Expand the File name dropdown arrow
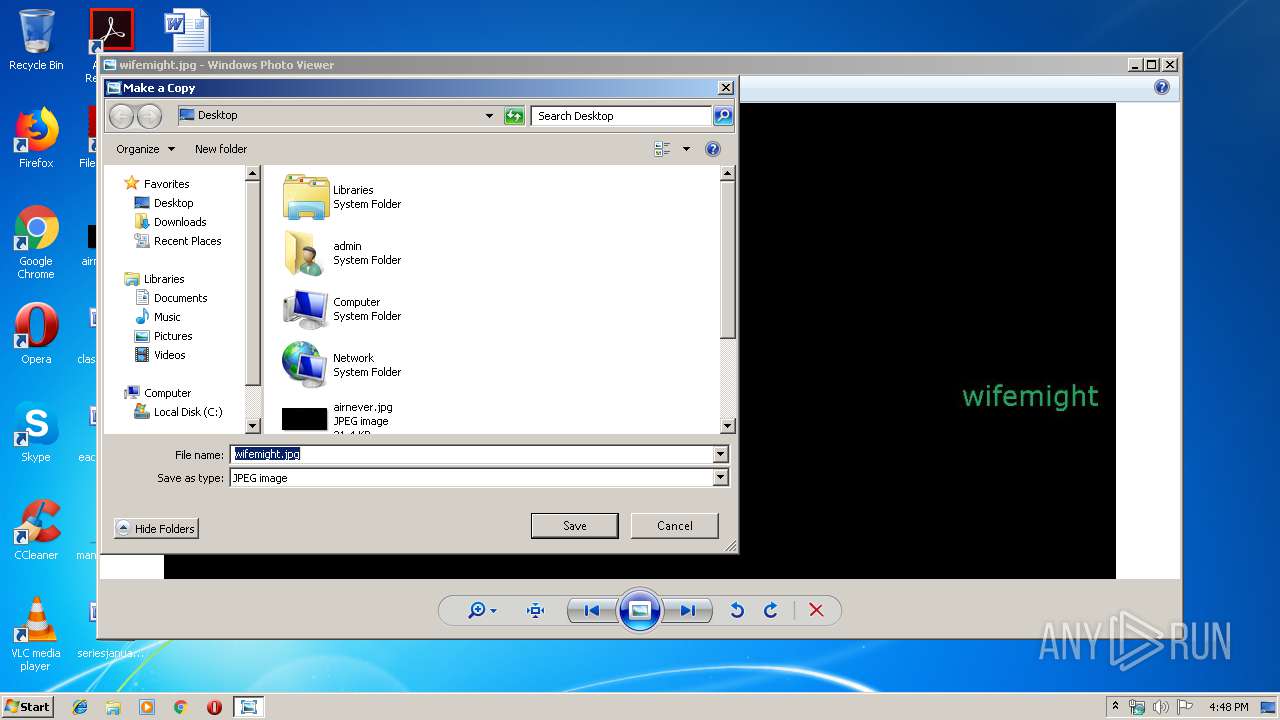This screenshot has height=720, width=1280. pos(720,454)
